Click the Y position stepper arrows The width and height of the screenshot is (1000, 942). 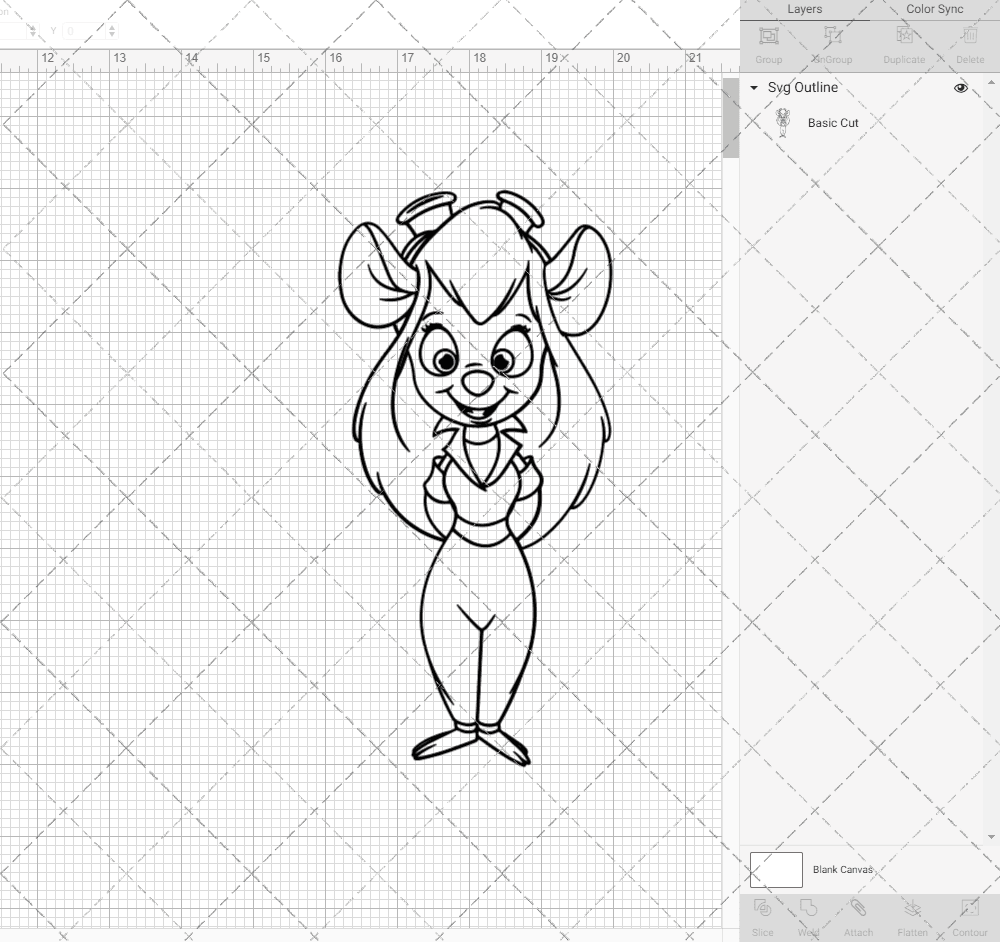click(x=112, y=30)
